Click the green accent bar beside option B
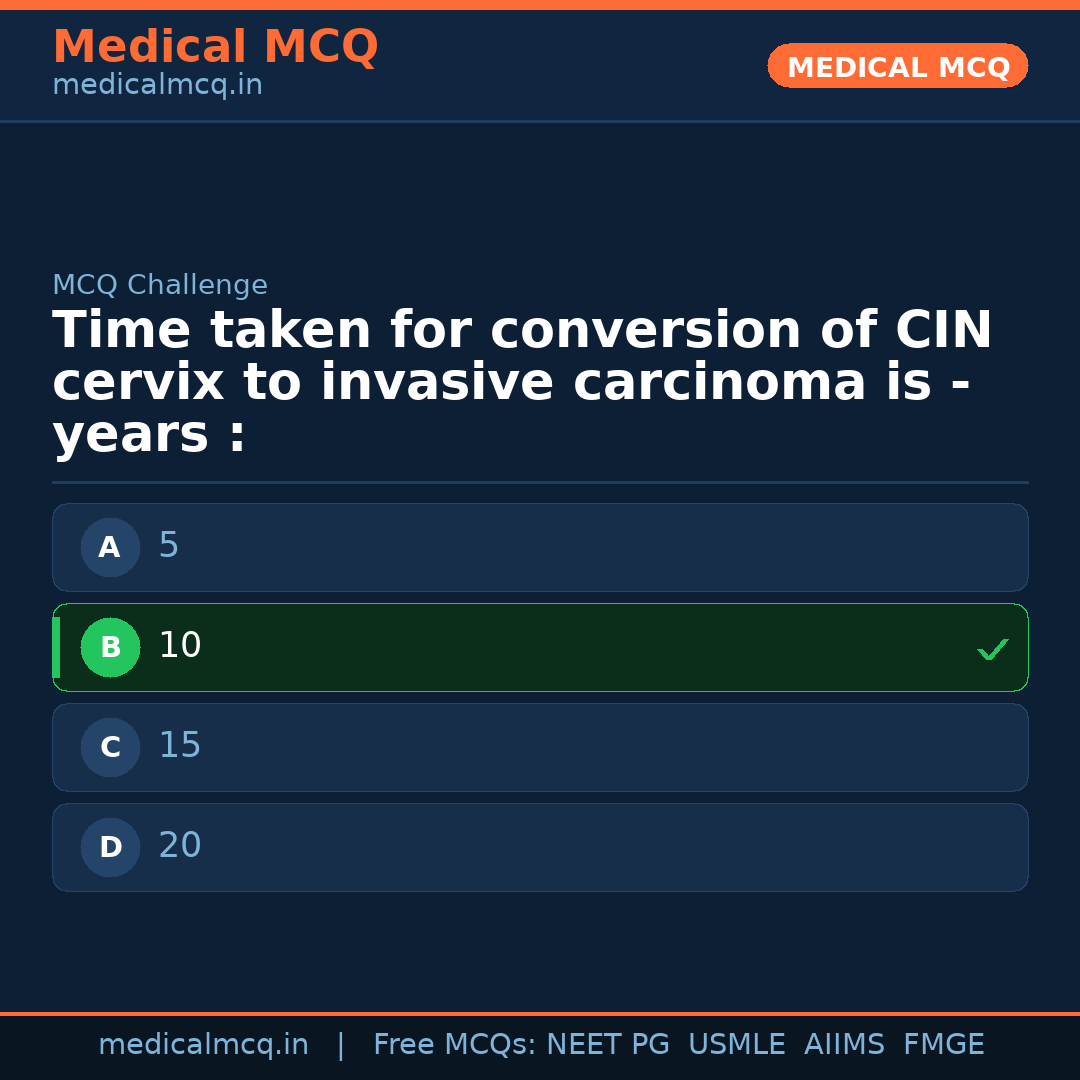 tap(56, 647)
